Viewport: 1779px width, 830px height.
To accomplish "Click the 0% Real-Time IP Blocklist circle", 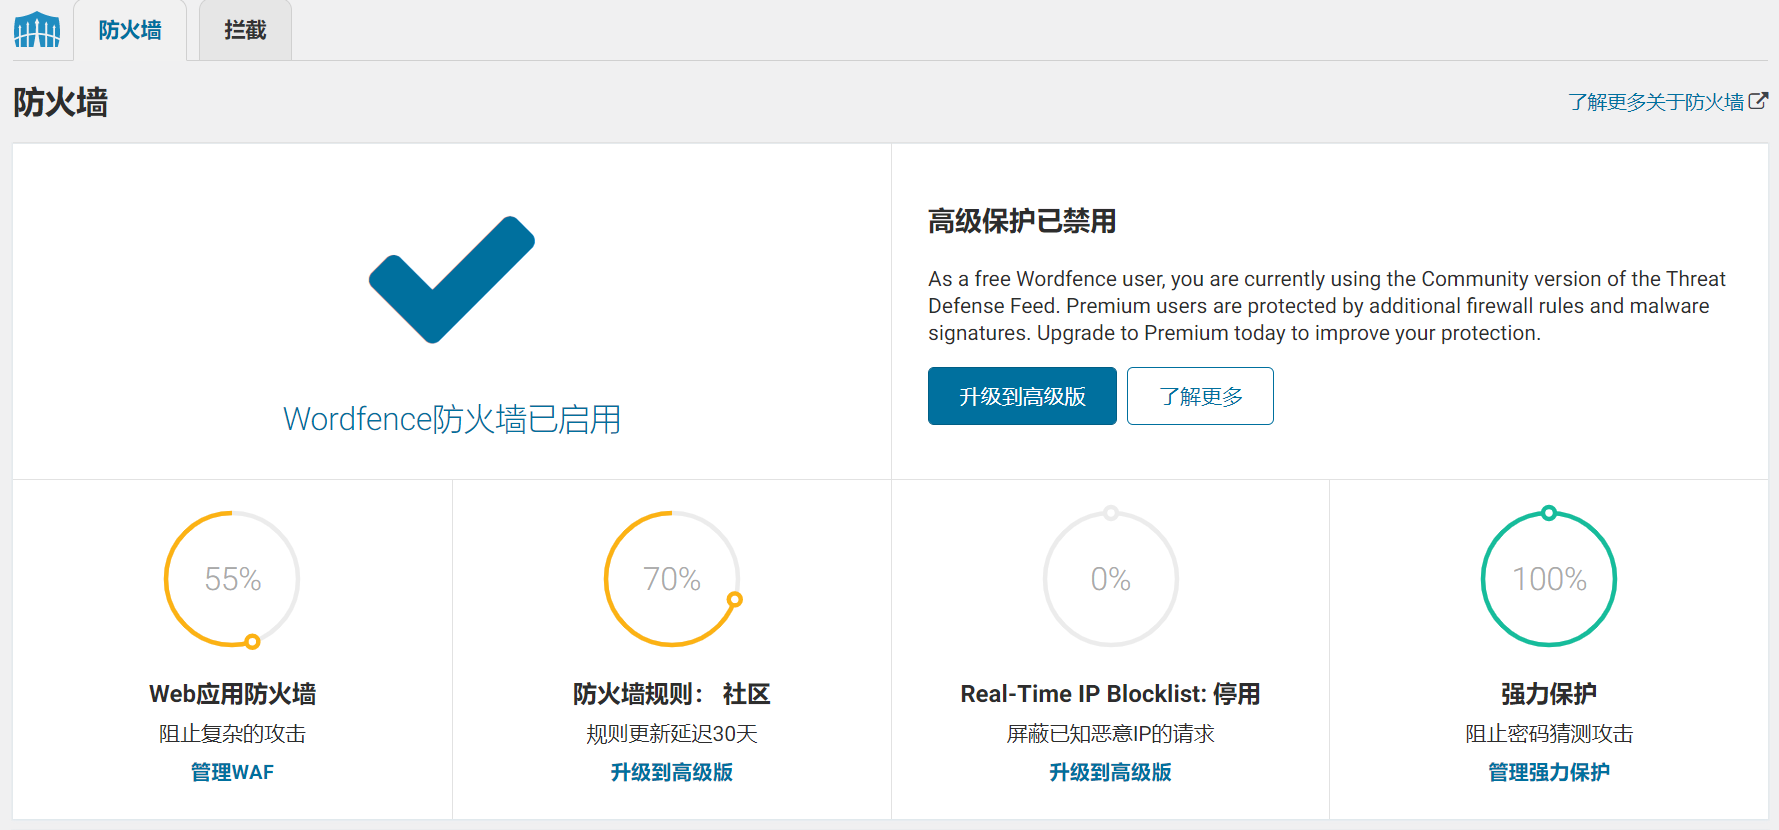I will coord(1111,579).
